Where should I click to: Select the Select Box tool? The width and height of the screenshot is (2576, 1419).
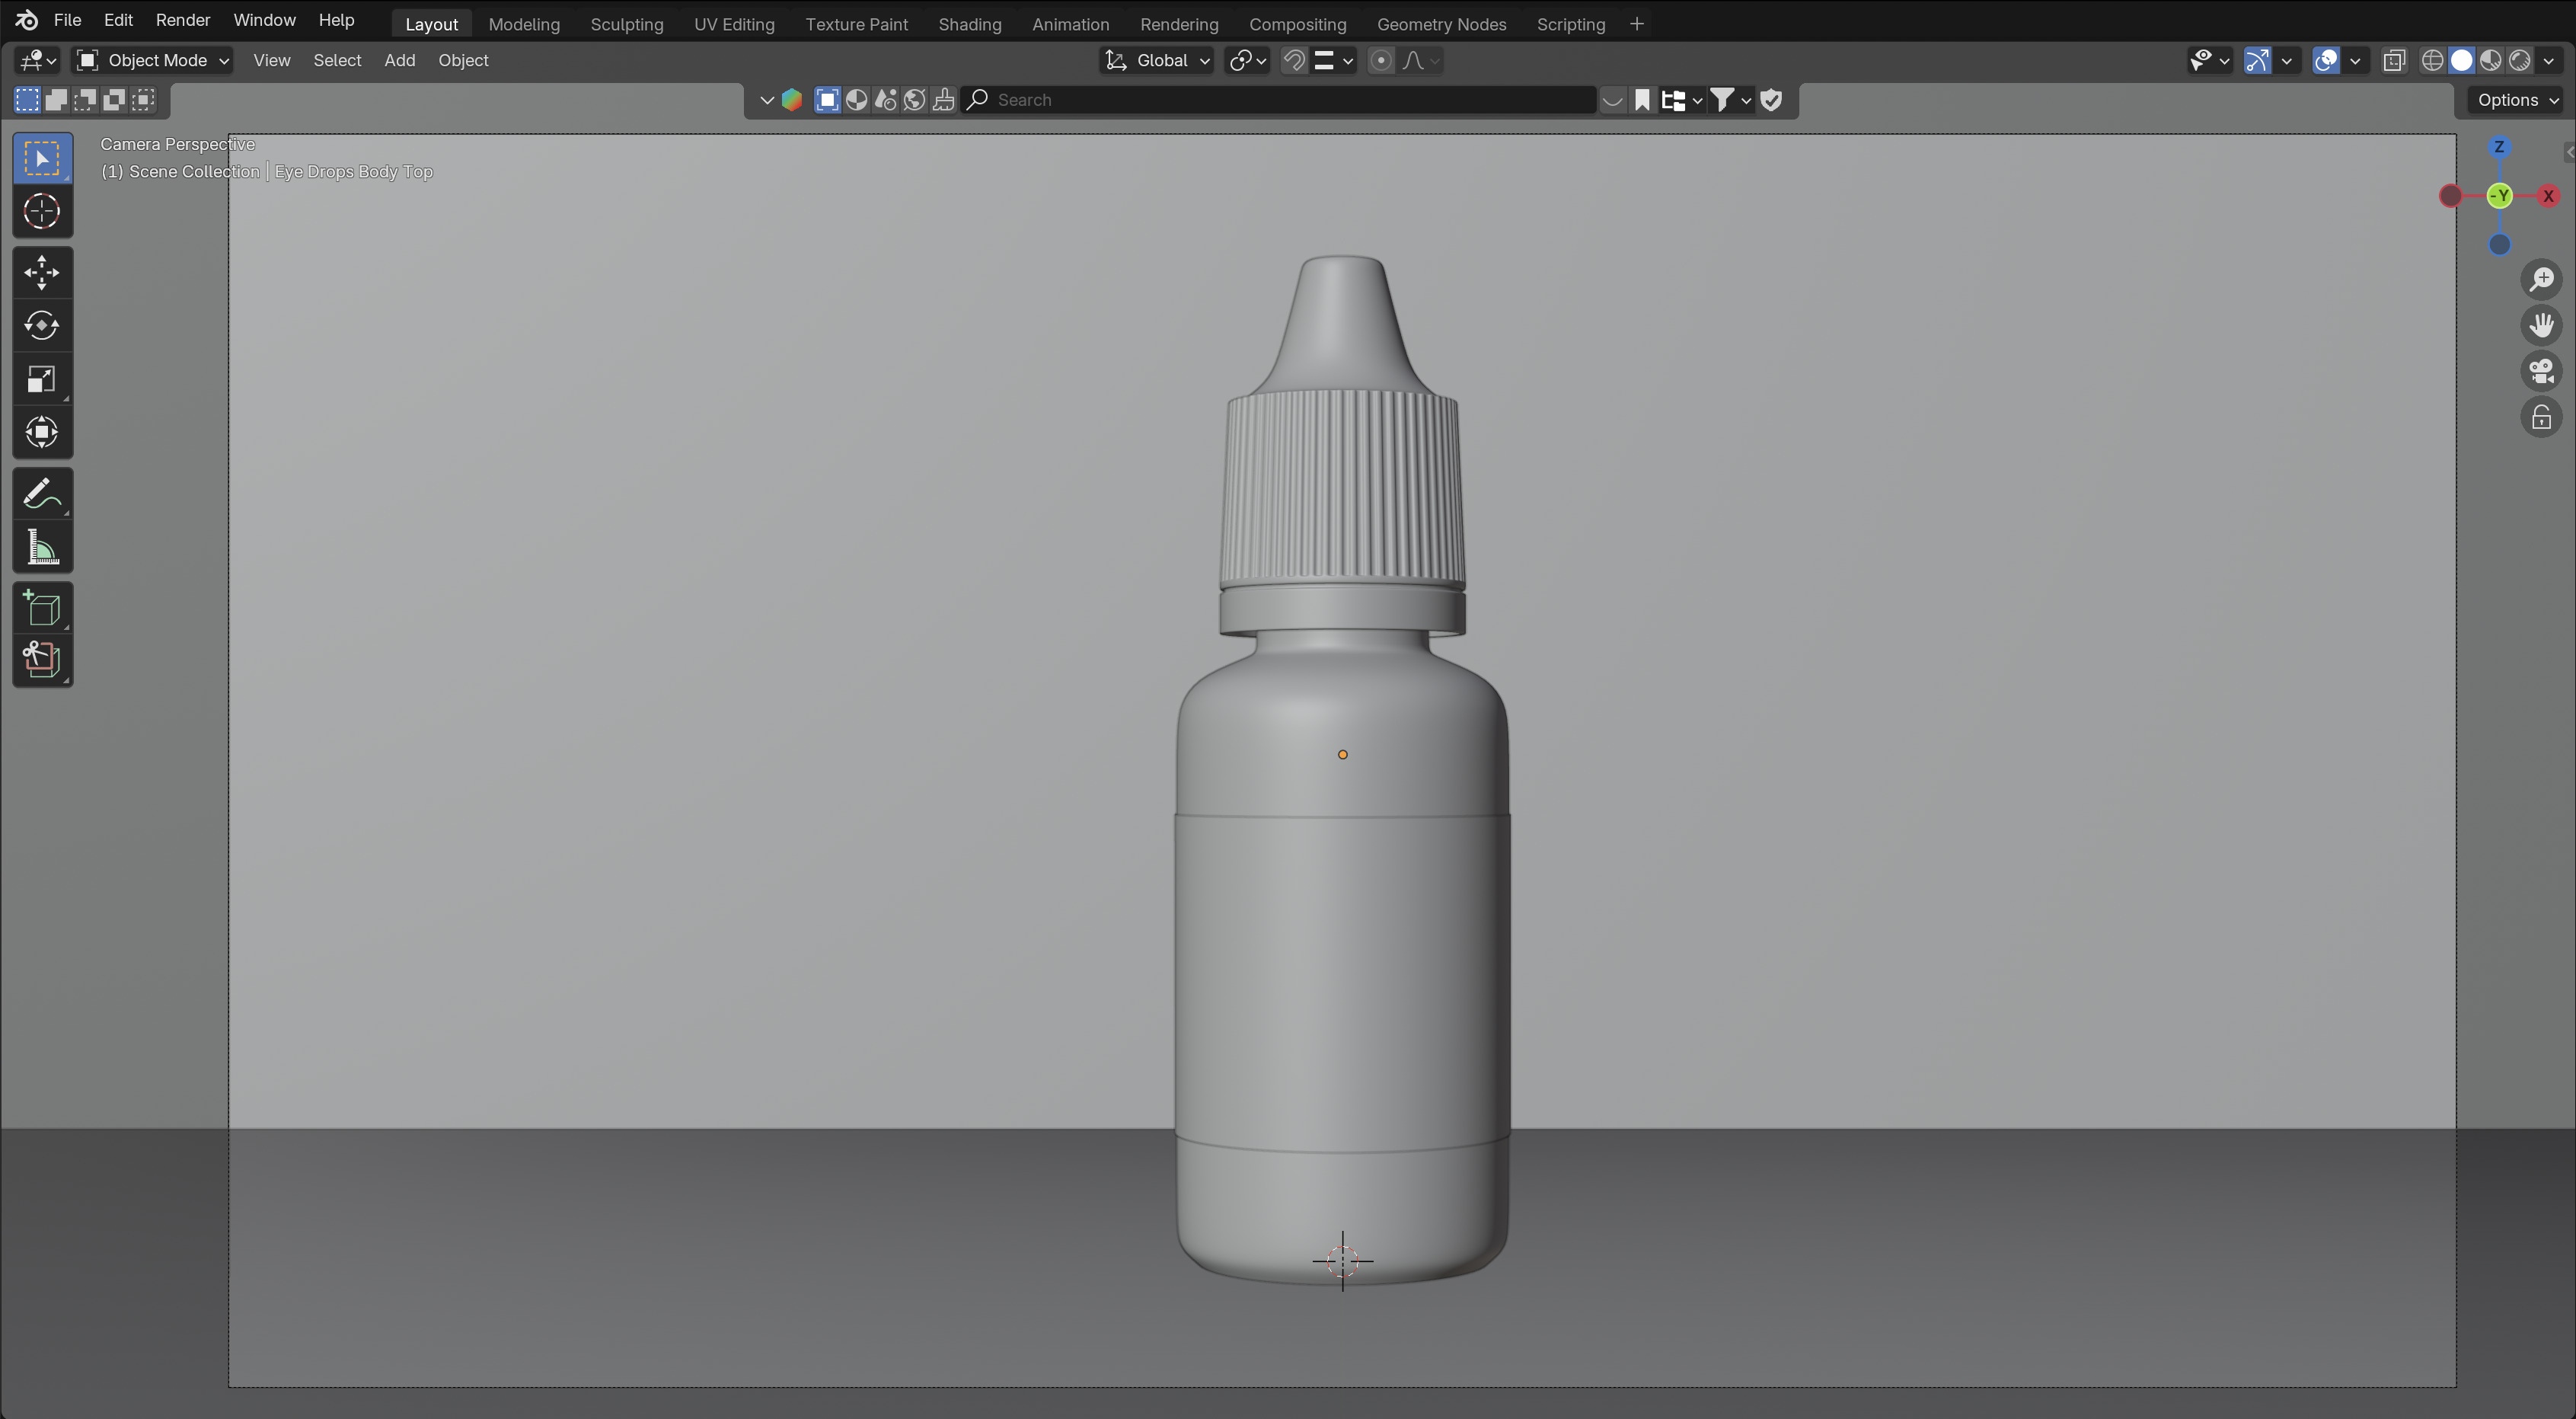(42, 159)
